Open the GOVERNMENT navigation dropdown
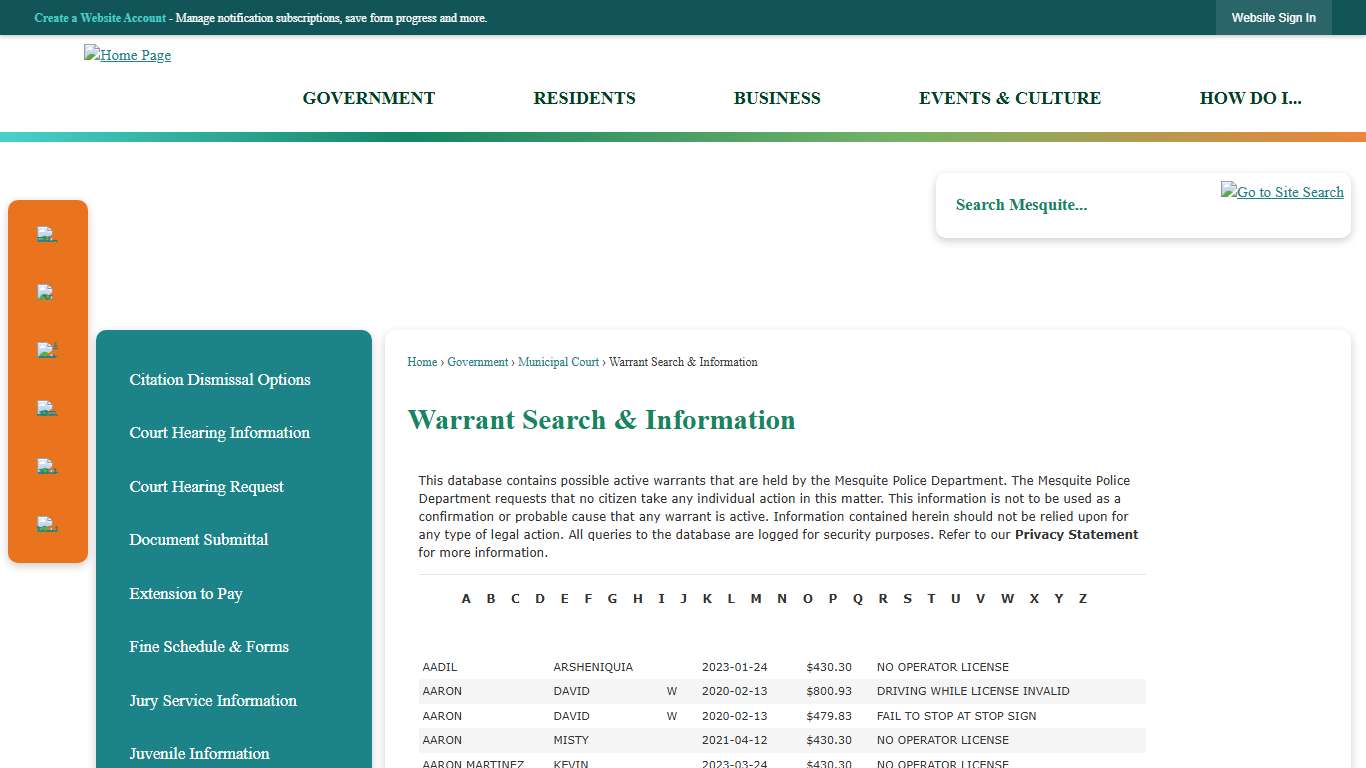The height and width of the screenshot is (768, 1366). (368, 98)
